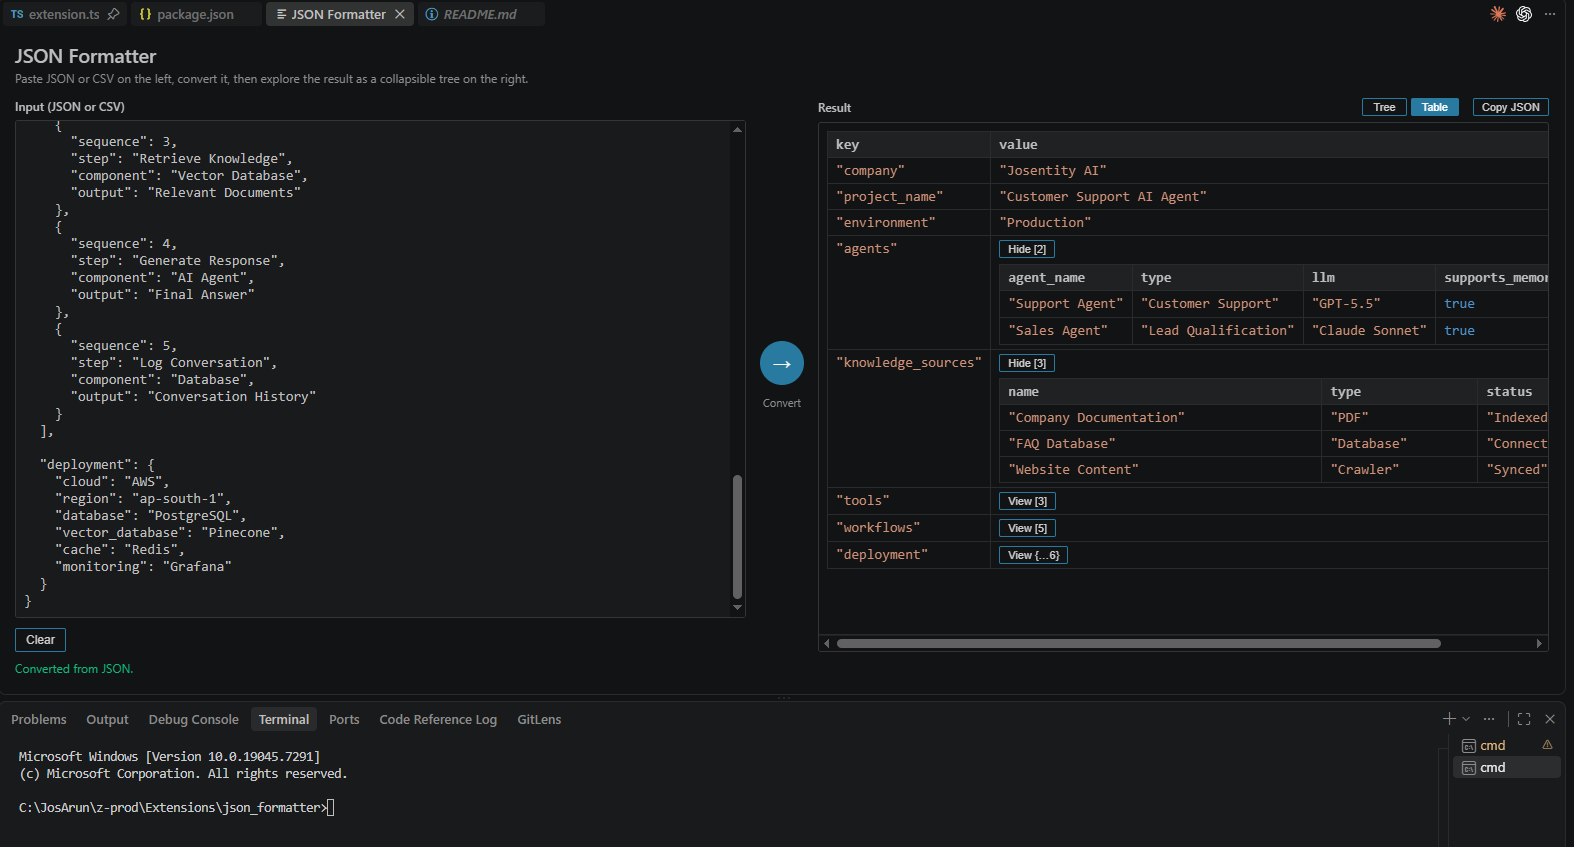Select the first cmd terminal with warning
This screenshot has width=1574, height=847.
tap(1506, 745)
